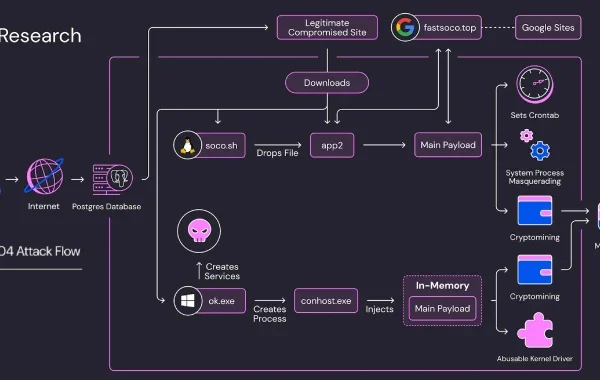
Task: Click the System Process Masquerading caption
Action: (x=535, y=177)
